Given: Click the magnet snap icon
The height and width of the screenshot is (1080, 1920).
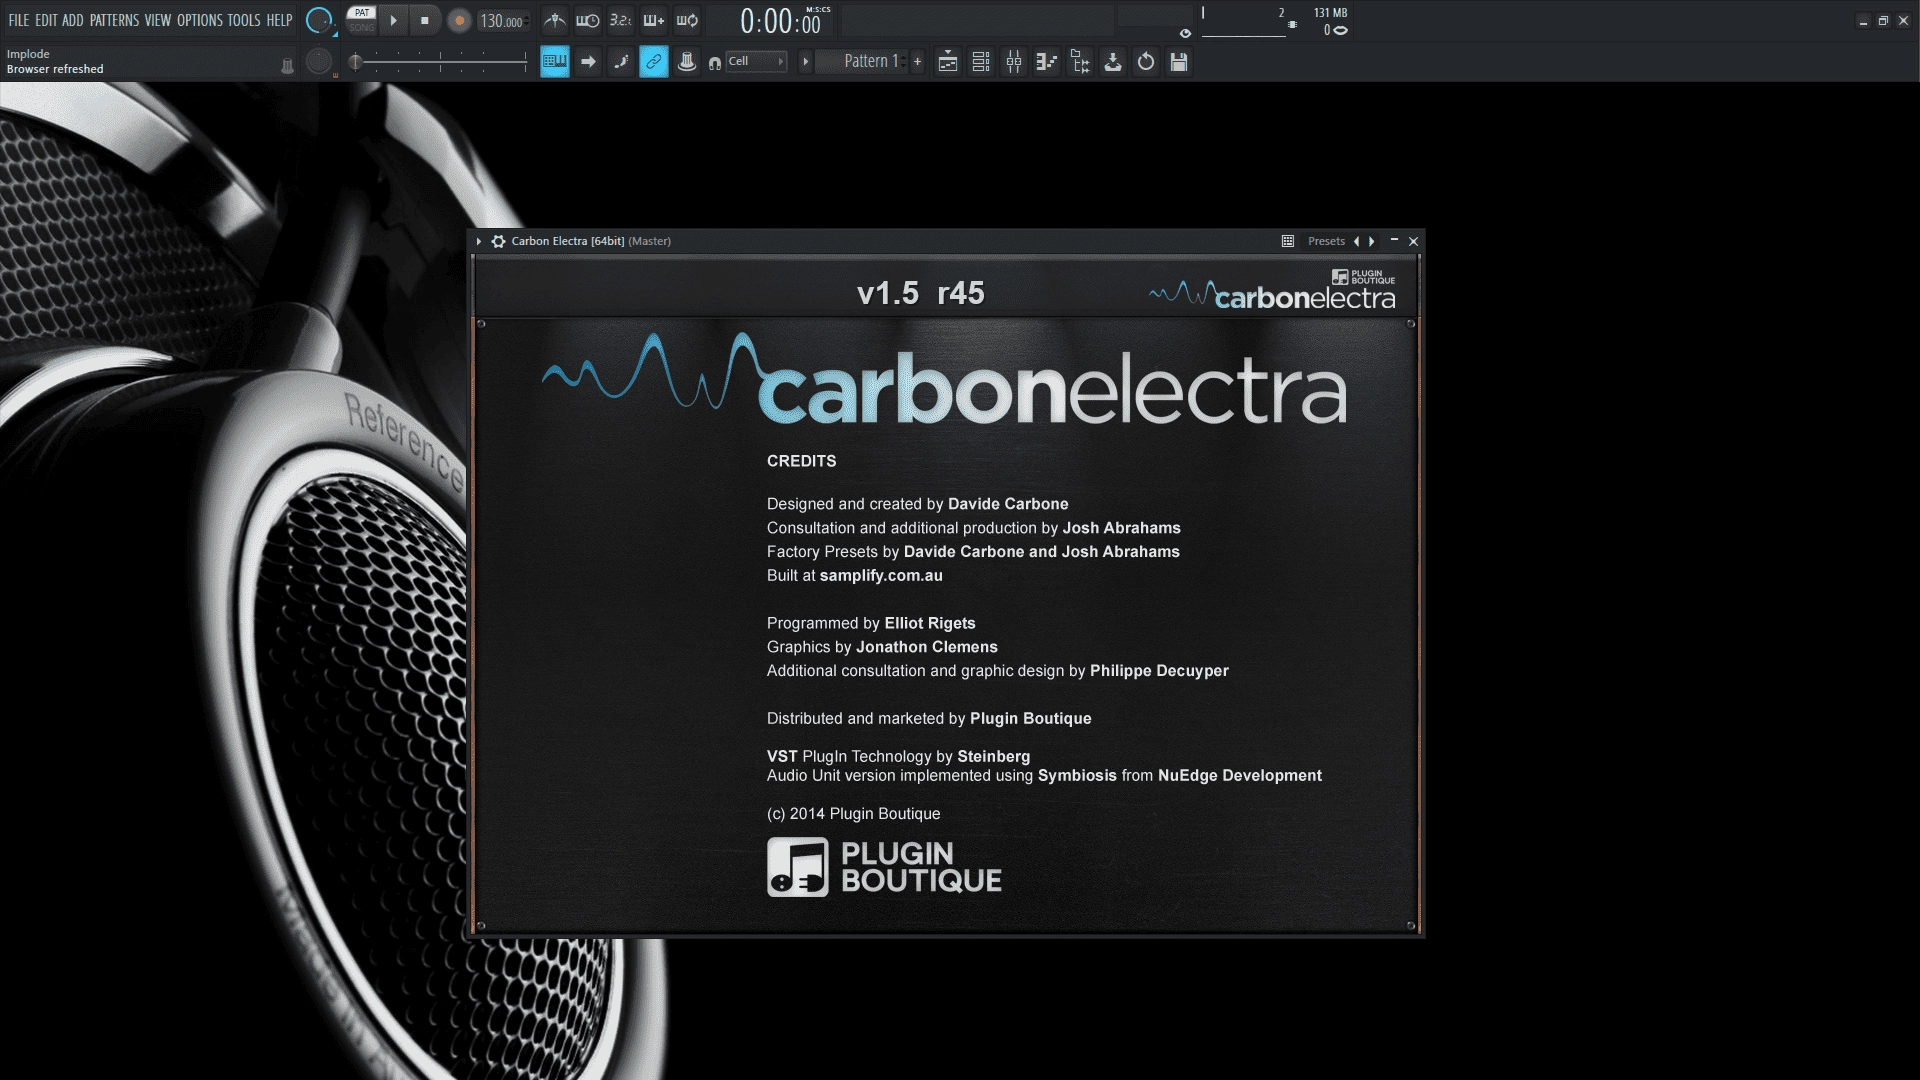Looking at the screenshot, I should tap(714, 63).
